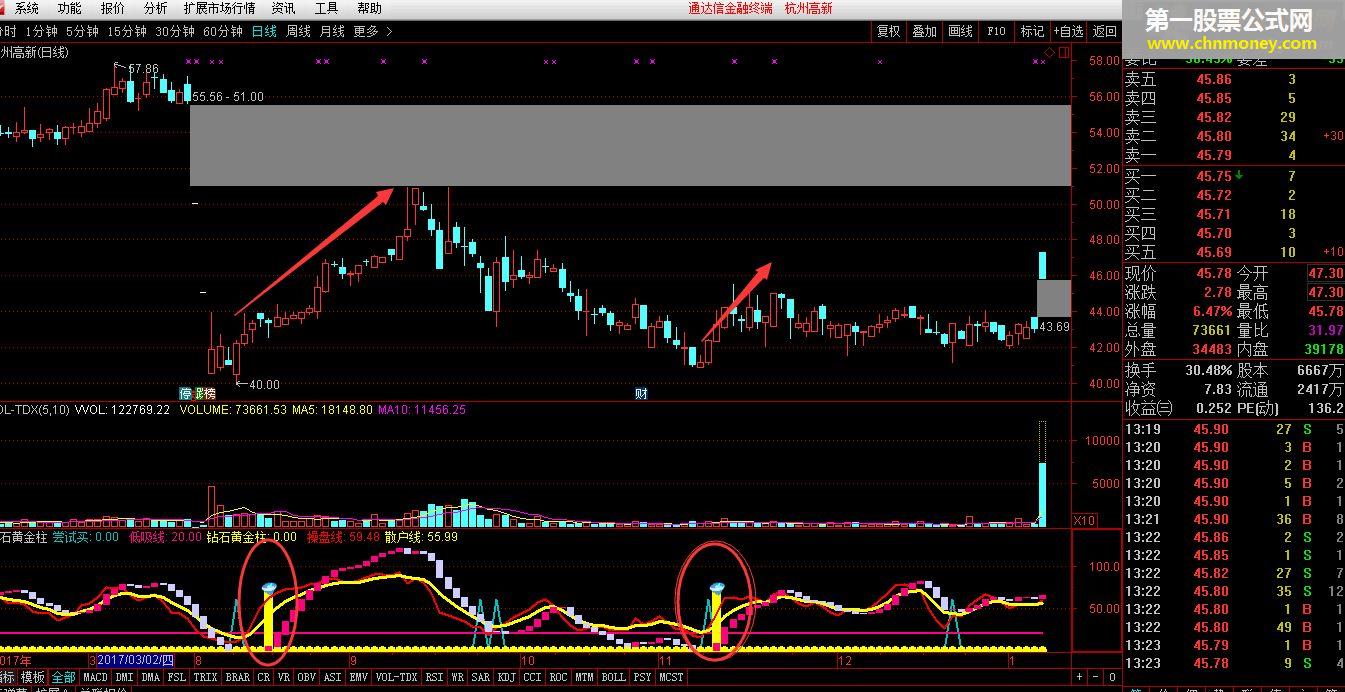The width and height of the screenshot is (1345, 692).
Task: Switch chart to 5分钟 period
Action: tap(82, 31)
